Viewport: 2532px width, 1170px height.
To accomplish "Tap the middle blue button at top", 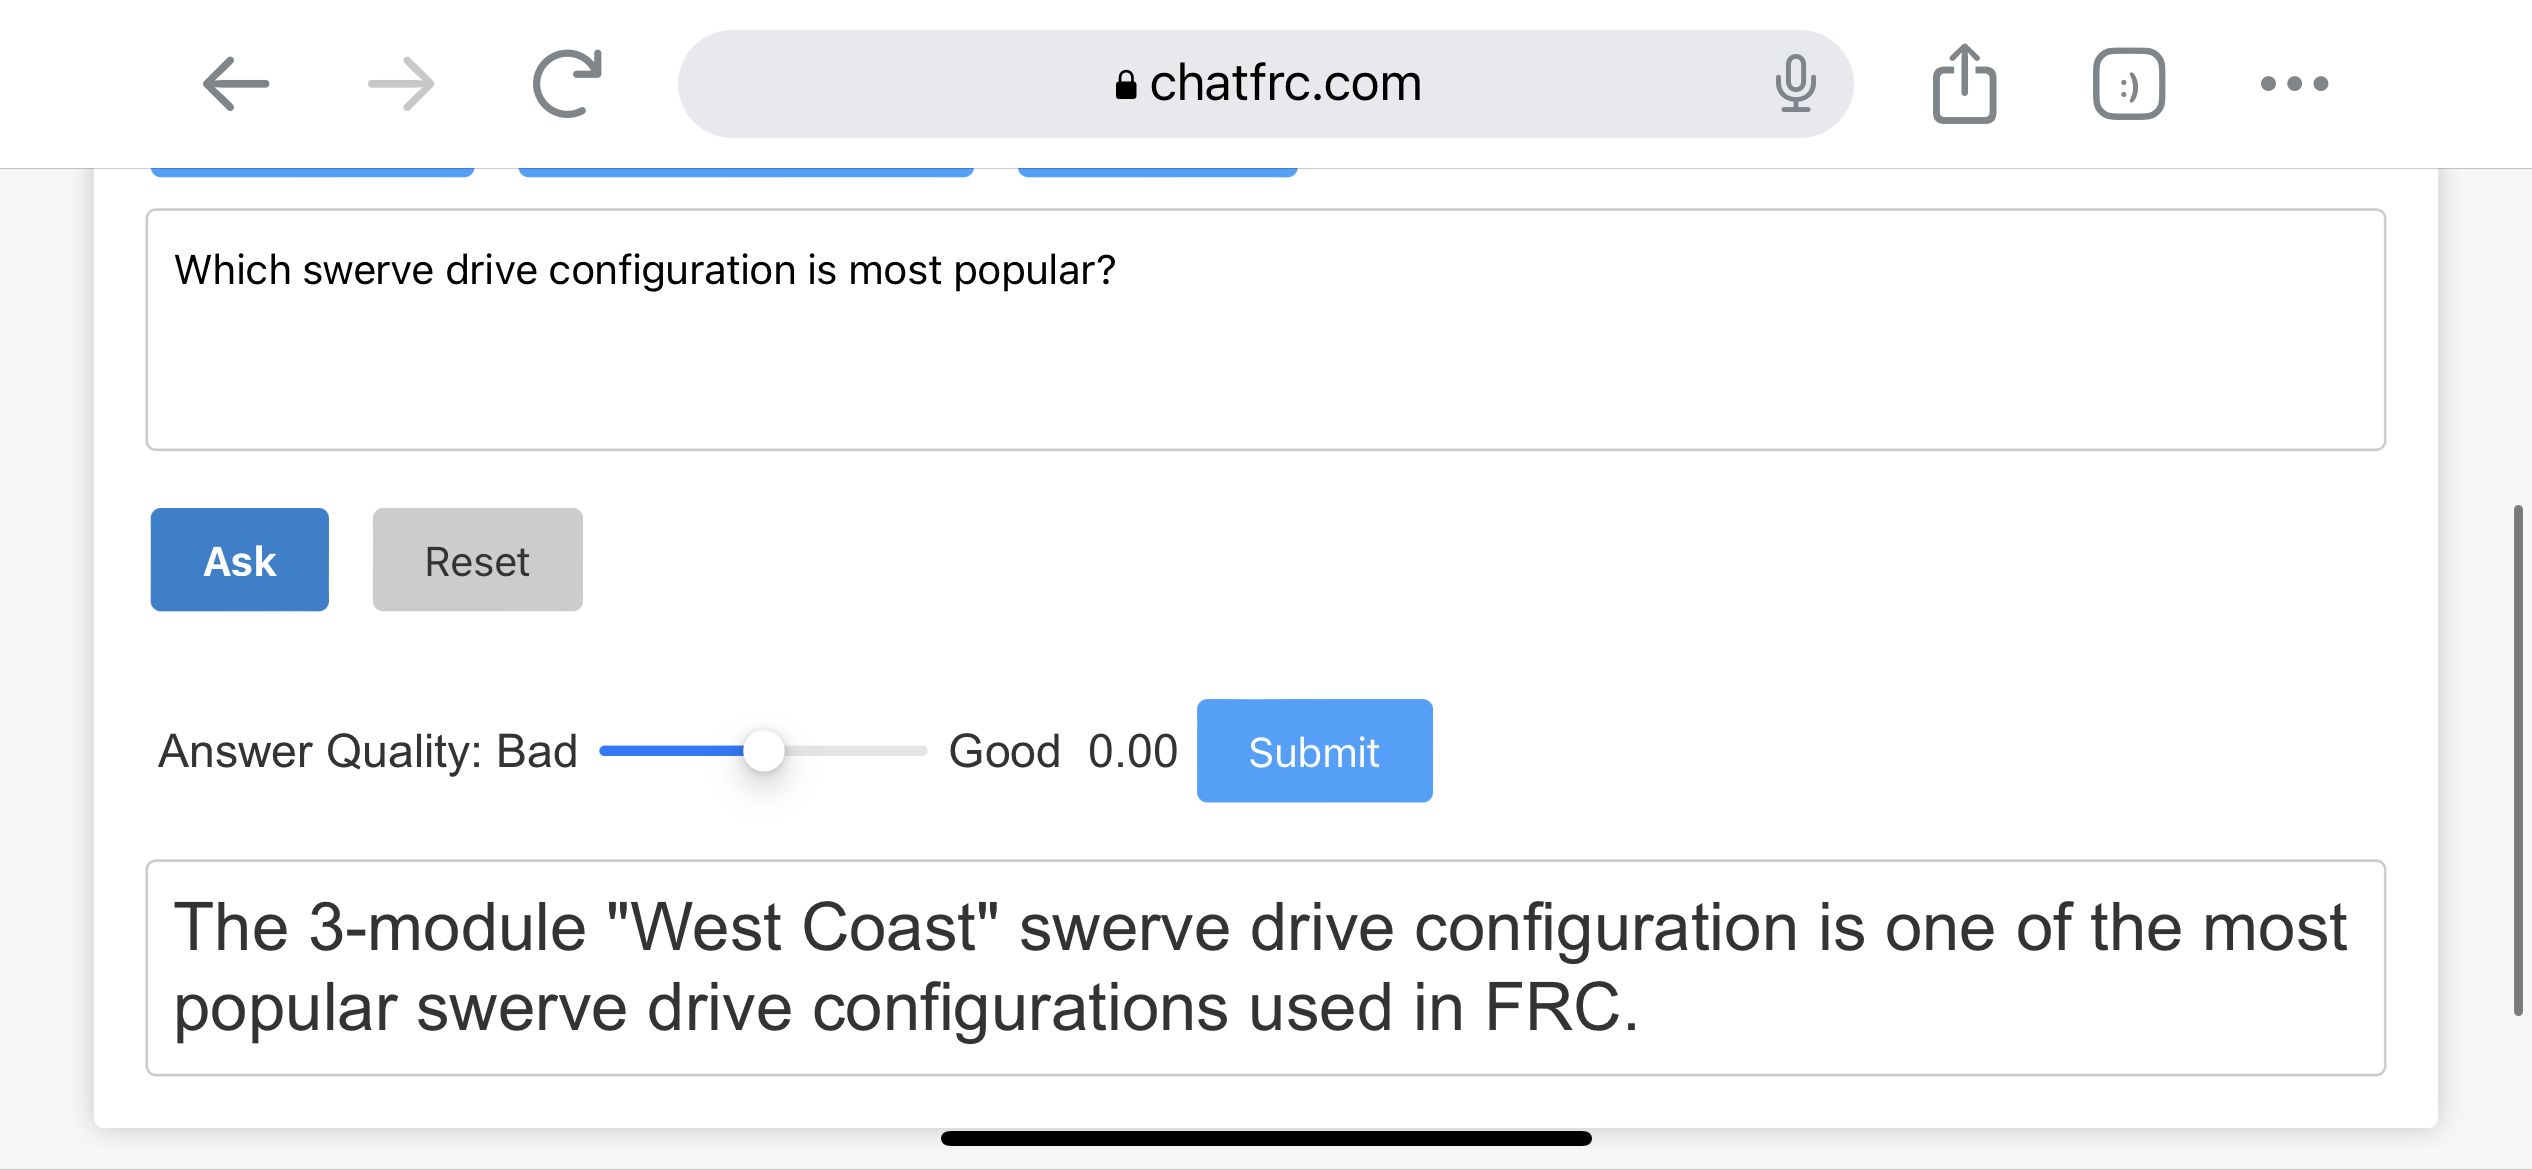I will tap(746, 172).
